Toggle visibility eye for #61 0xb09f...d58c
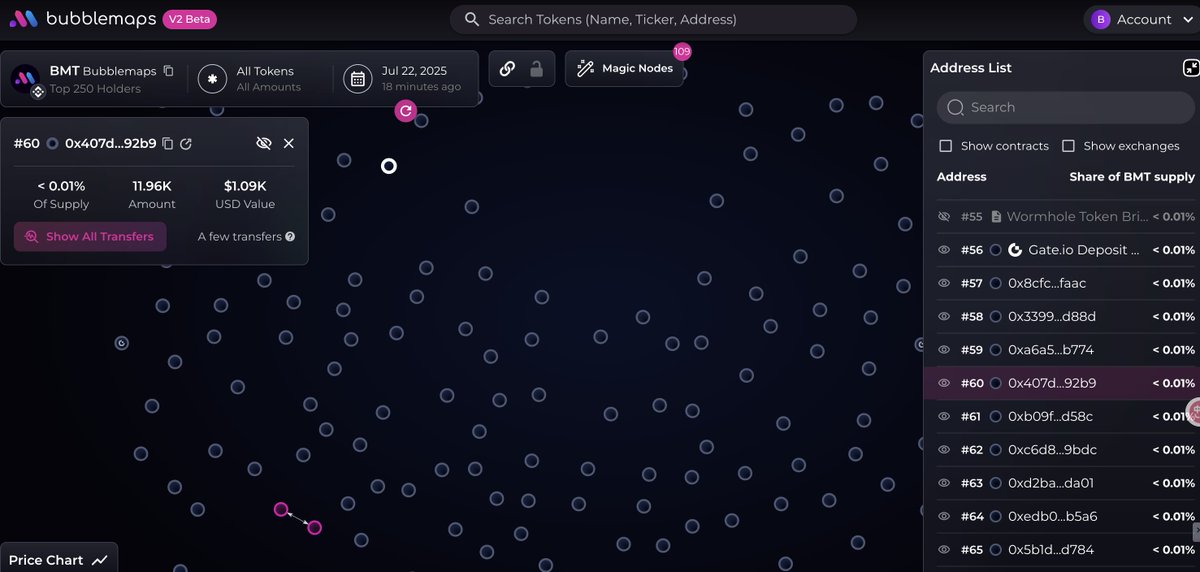Screen dimensions: 1200x572 [x=944, y=416]
